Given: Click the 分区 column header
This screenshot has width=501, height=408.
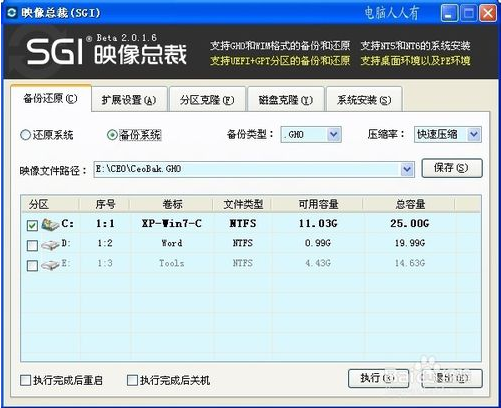Looking at the screenshot, I should click(50, 204).
